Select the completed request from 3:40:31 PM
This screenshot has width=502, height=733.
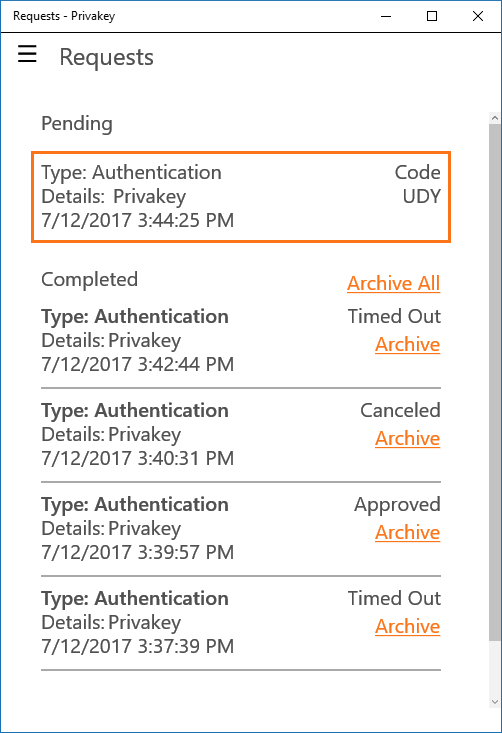[x=241, y=435]
